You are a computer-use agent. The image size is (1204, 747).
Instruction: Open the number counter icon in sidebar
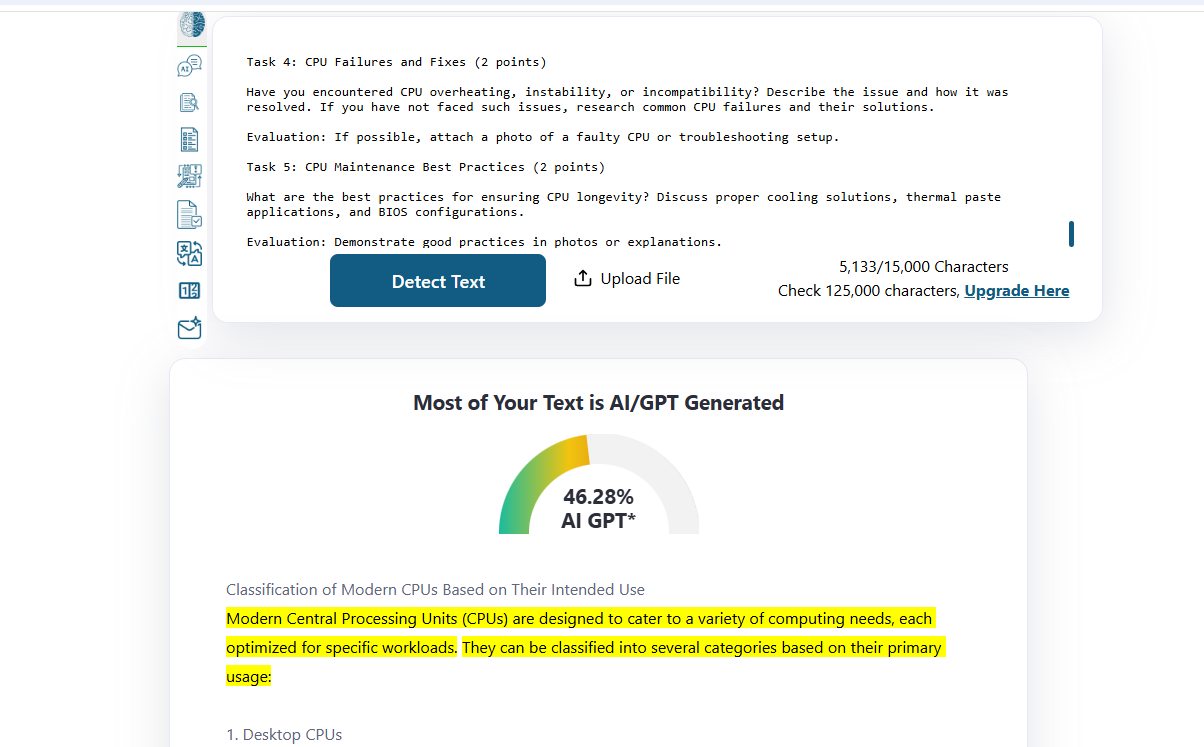[189, 291]
